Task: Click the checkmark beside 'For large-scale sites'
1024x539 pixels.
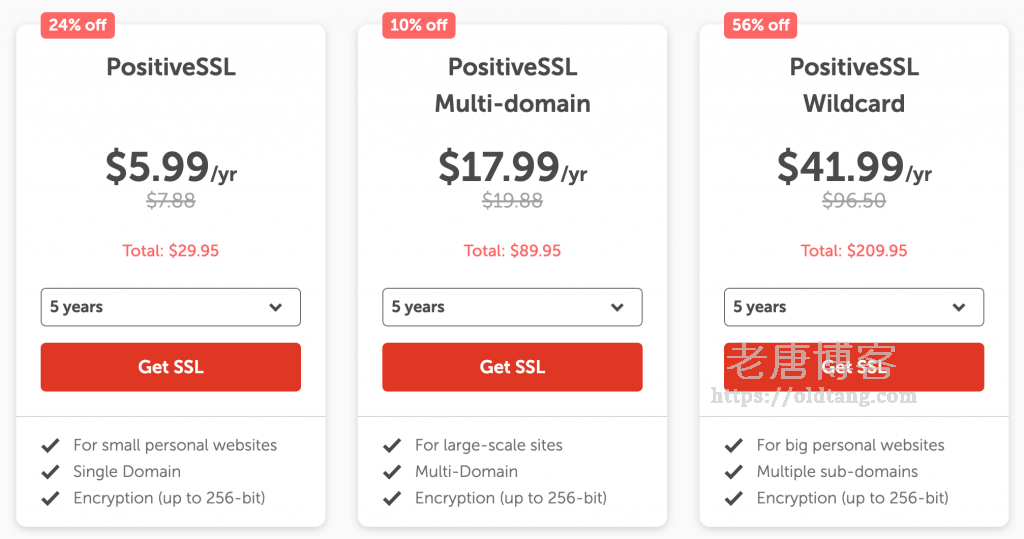Action: [x=392, y=445]
